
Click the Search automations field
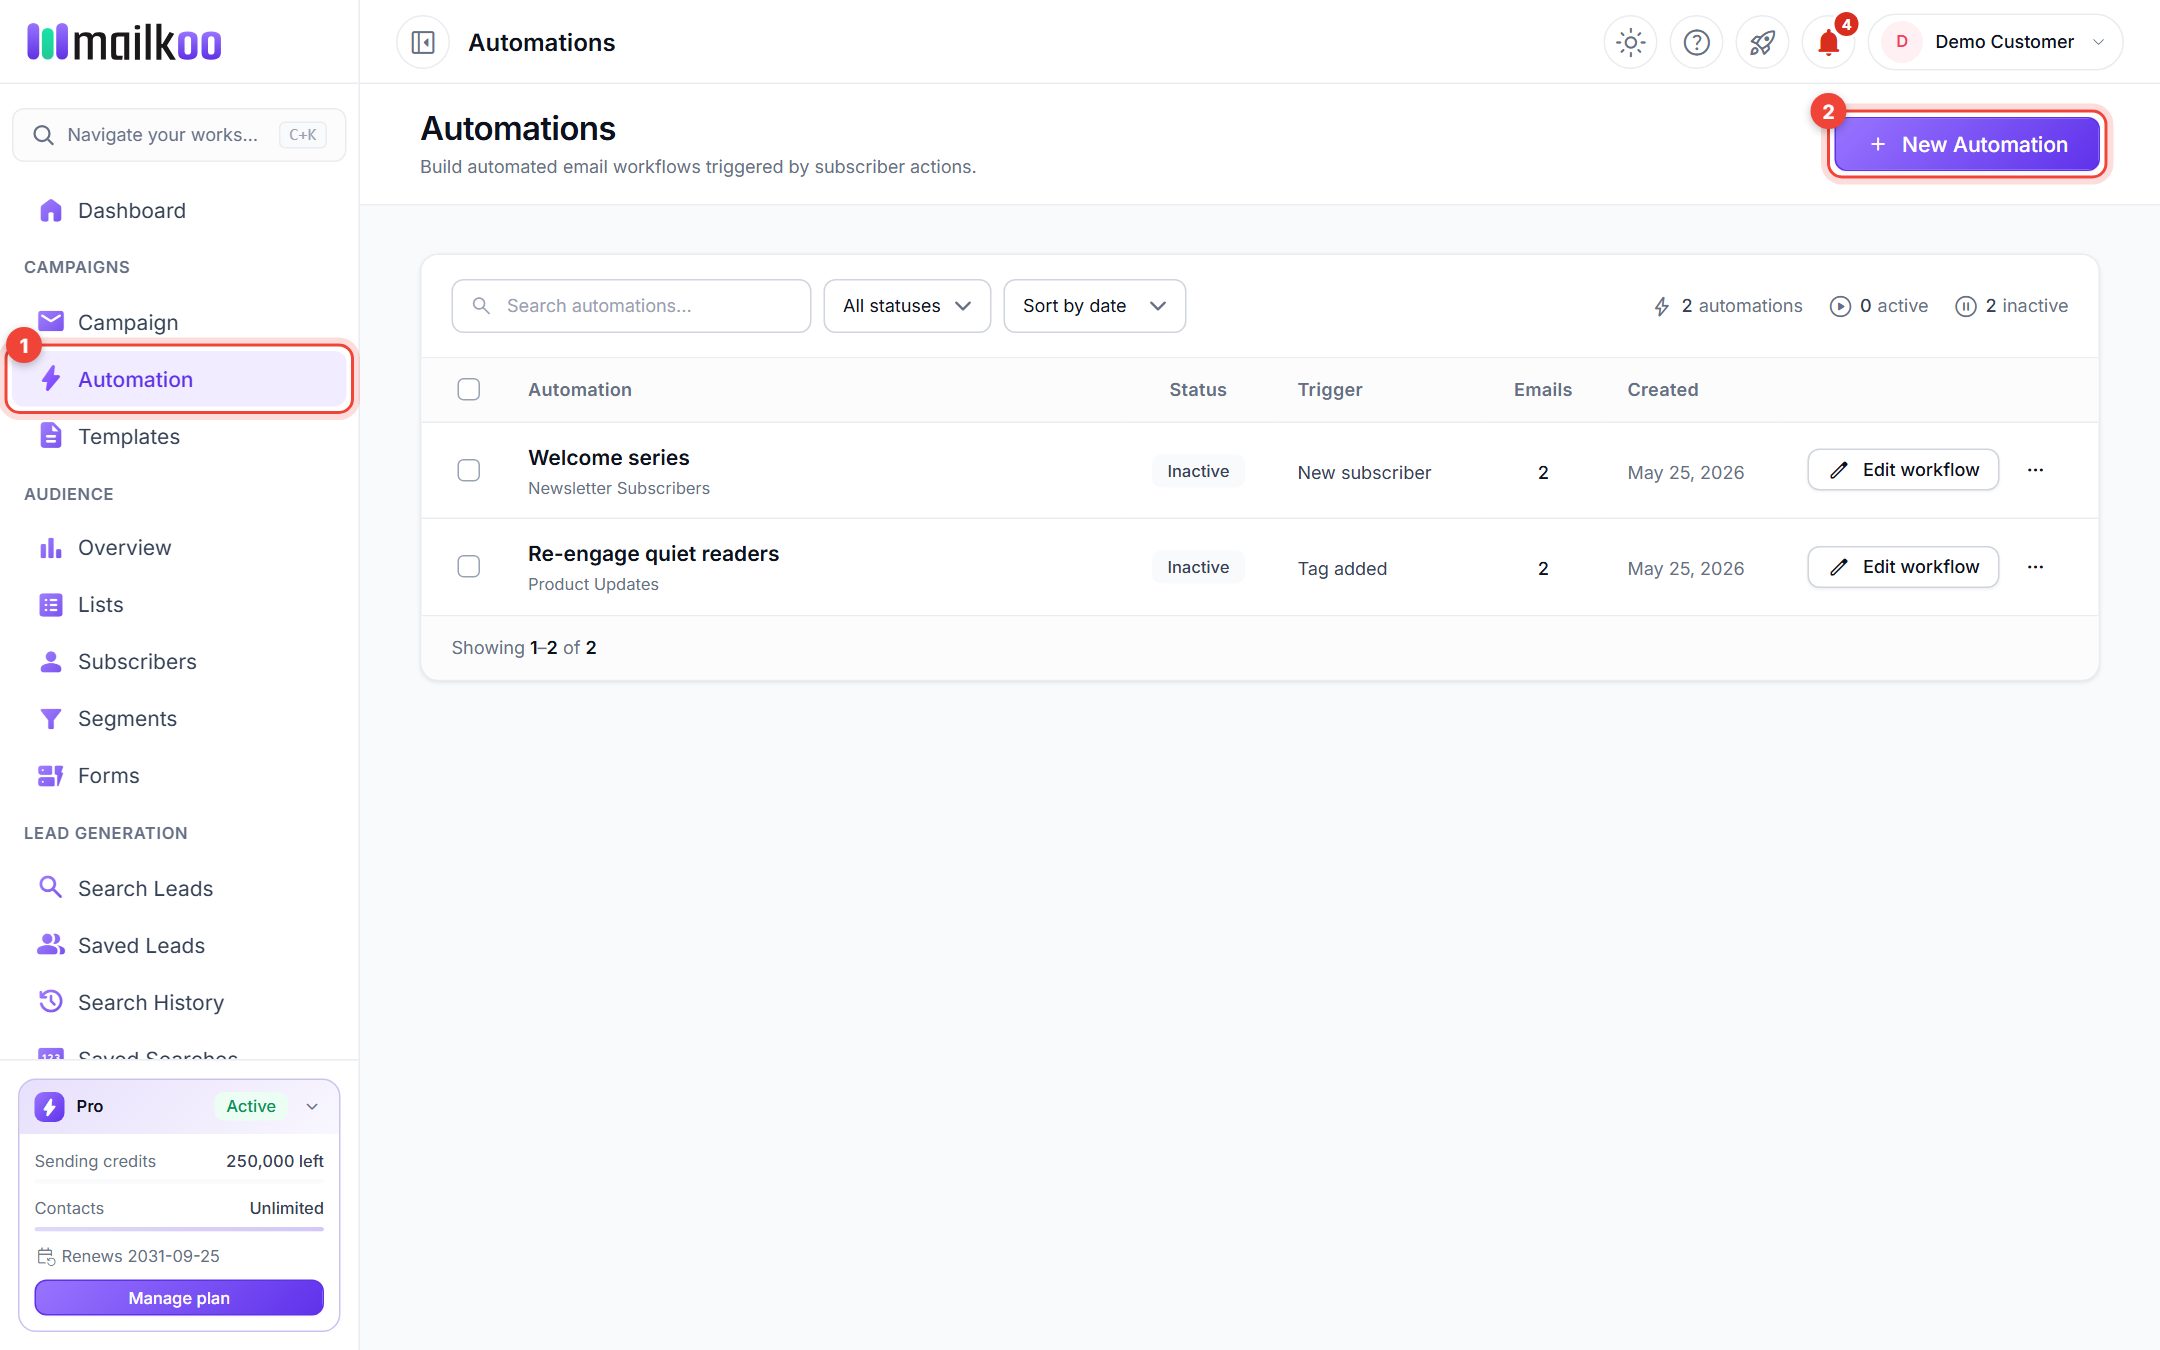[x=631, y=306]
